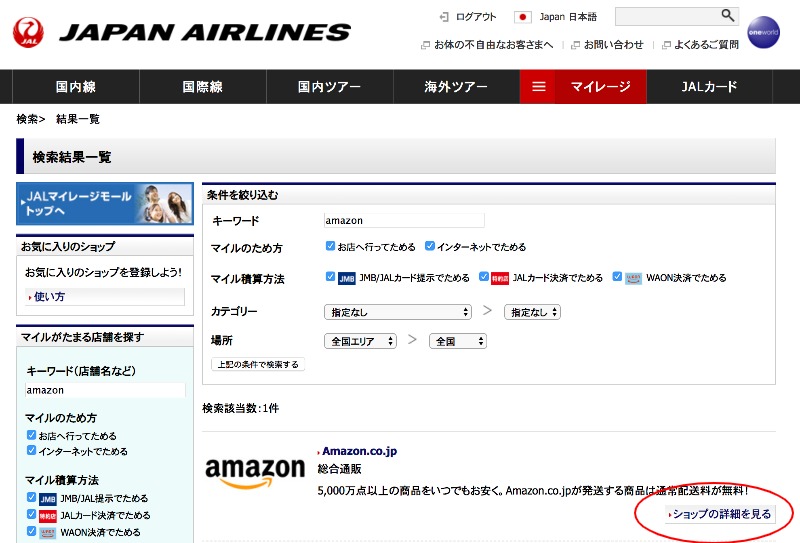Click the JMB icon in left sidebar
Viewport: 800px width, 543px height.
tap(47, 499)
